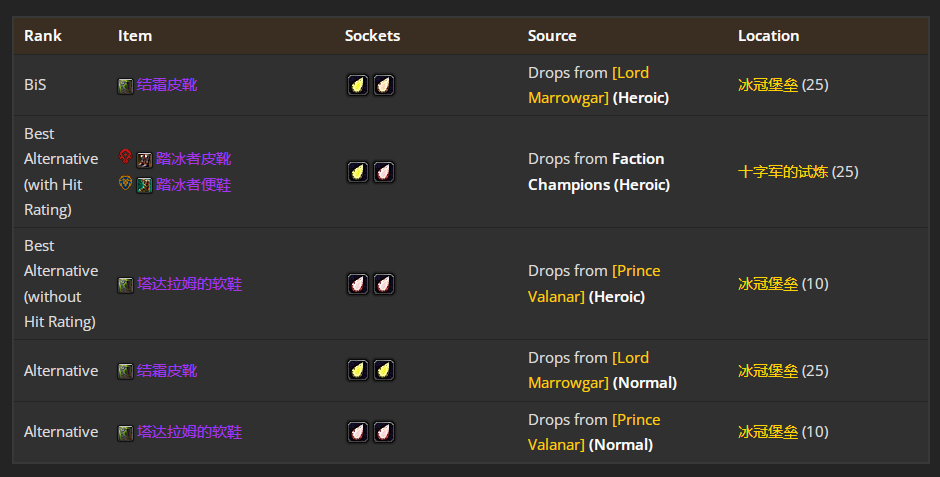The width and height of the screenshot is (940, 477).
Task: Click the Sockets column header
Action: (x=372, y=35)
